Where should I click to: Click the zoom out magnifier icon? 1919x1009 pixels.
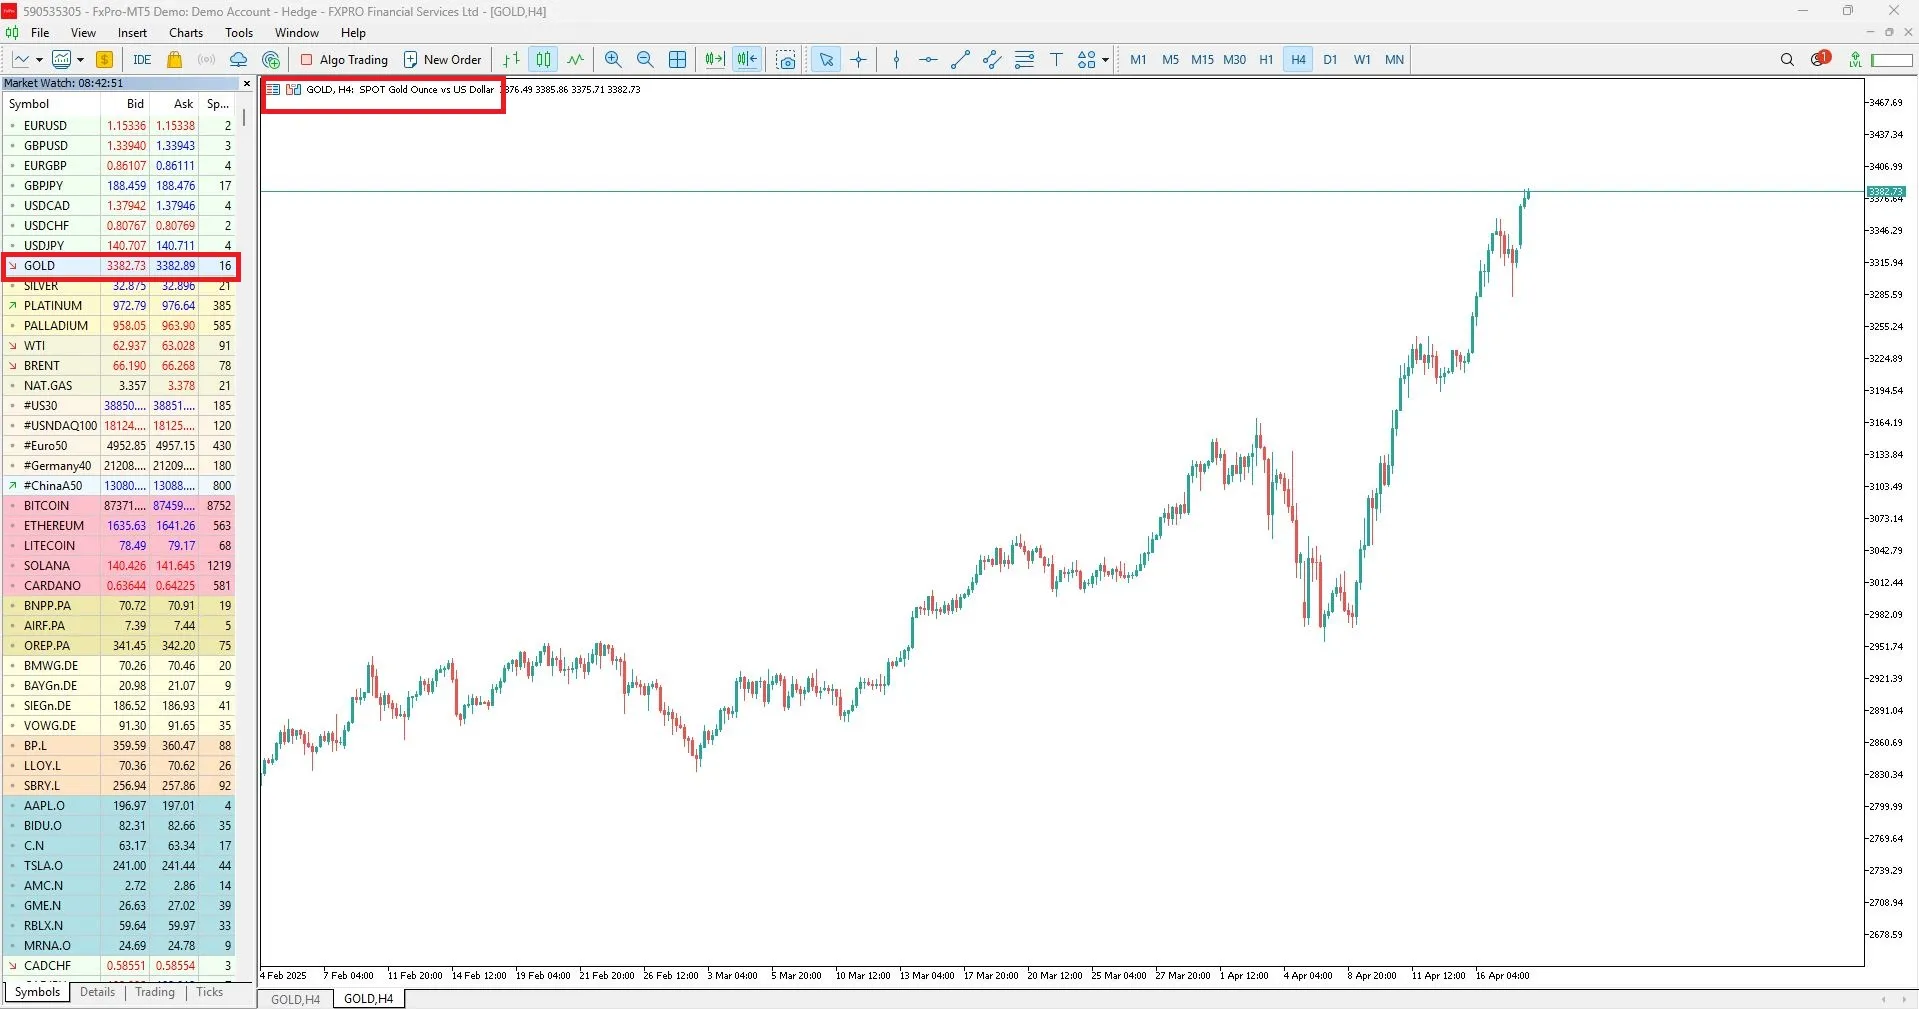[x=645, y=60]
